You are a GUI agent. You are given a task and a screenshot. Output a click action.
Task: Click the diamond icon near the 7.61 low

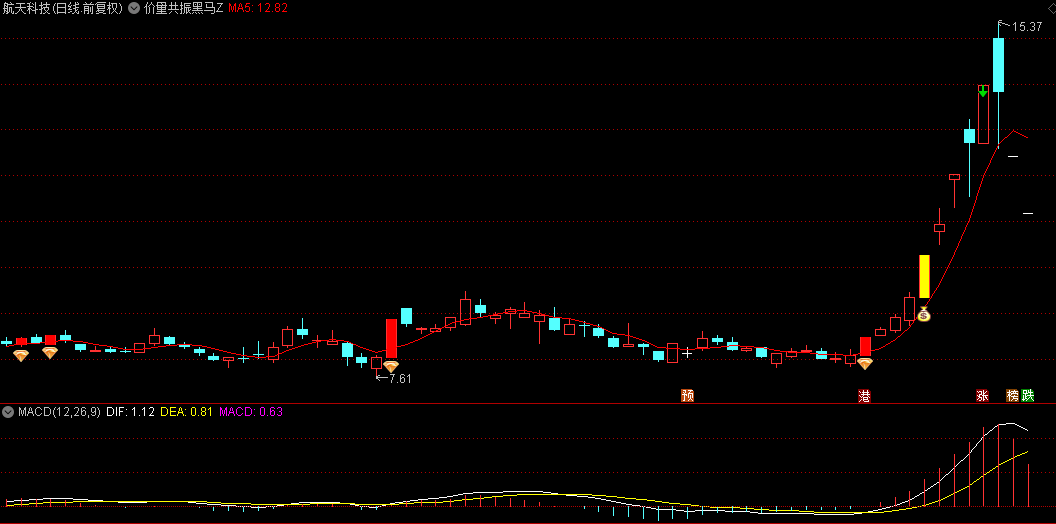coord(391,366)
